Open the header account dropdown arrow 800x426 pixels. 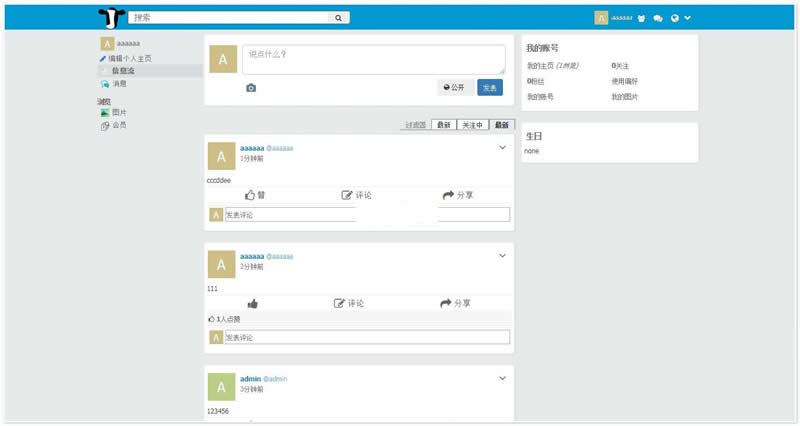tap(688, 18)
